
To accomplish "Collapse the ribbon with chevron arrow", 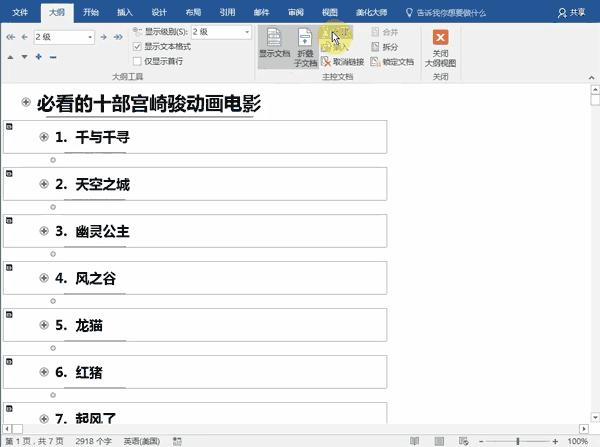I will [x=592, y=78].
